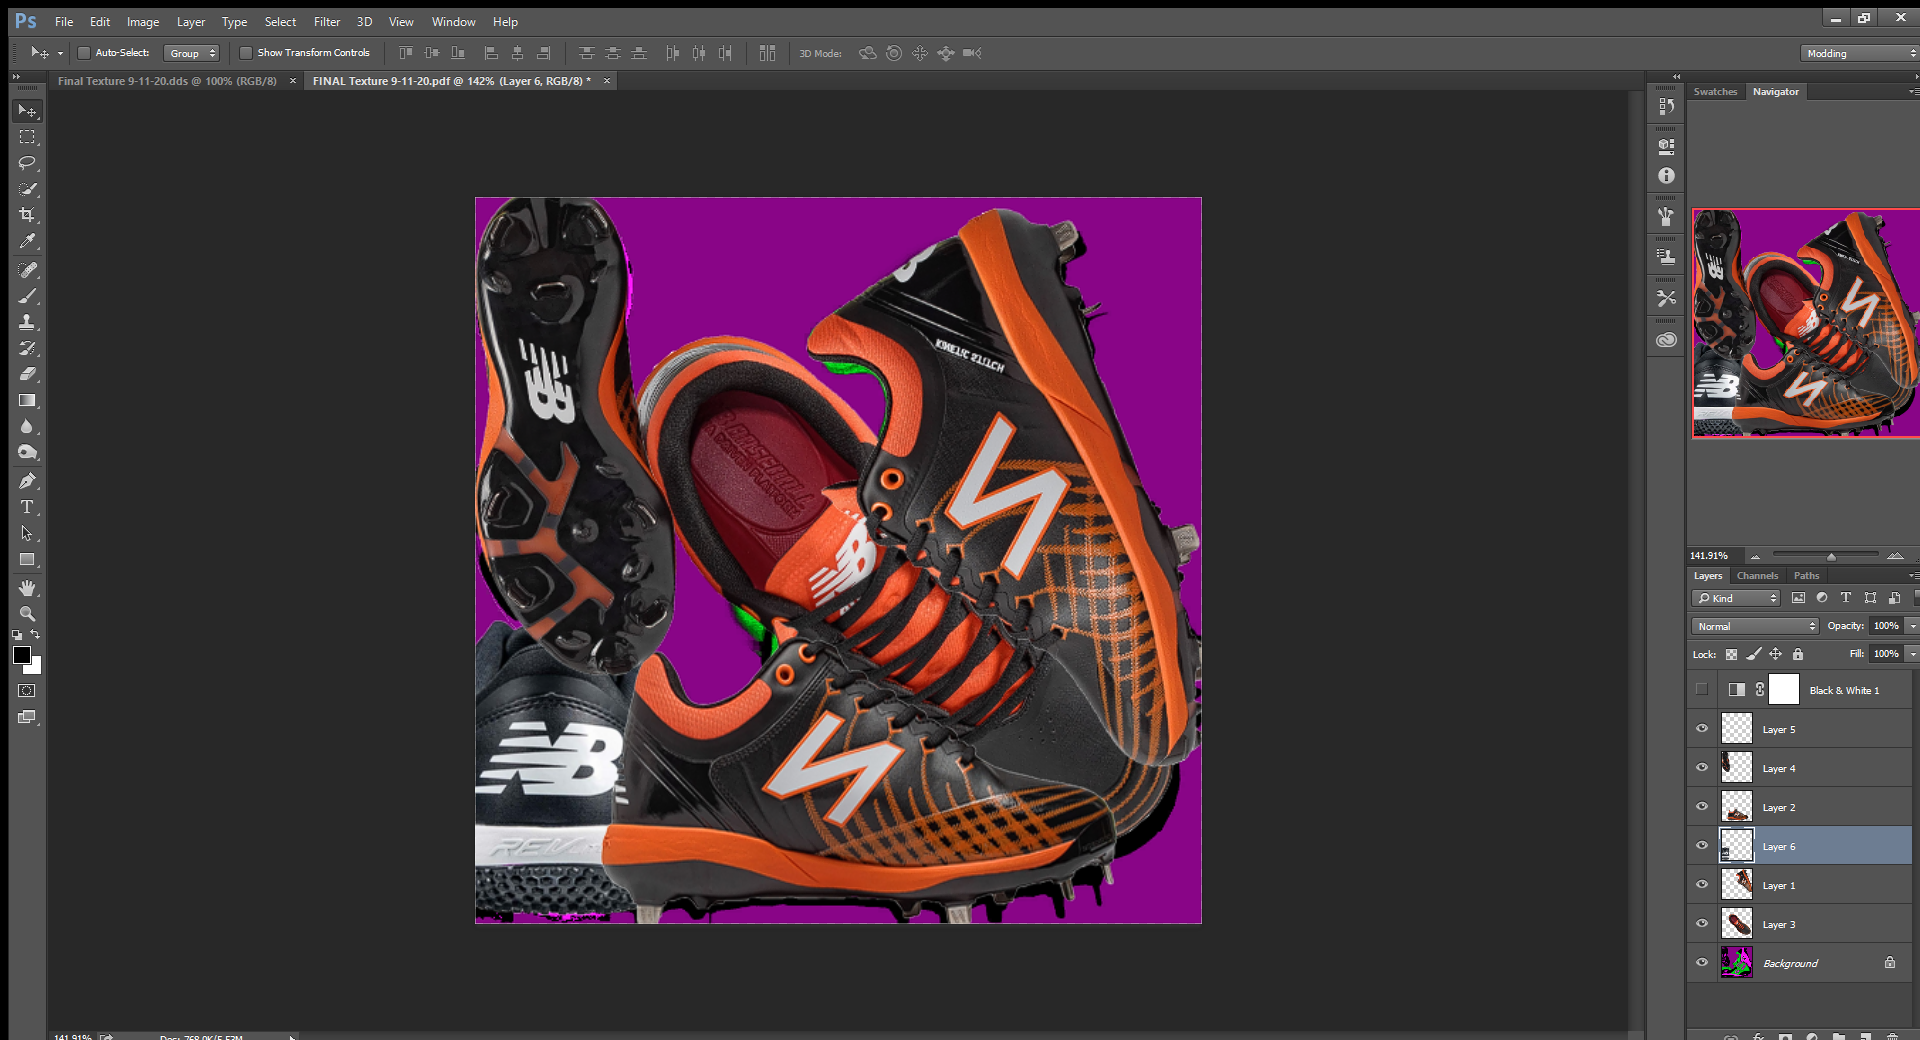Open the Fill value dropdown arrow

1912,654
